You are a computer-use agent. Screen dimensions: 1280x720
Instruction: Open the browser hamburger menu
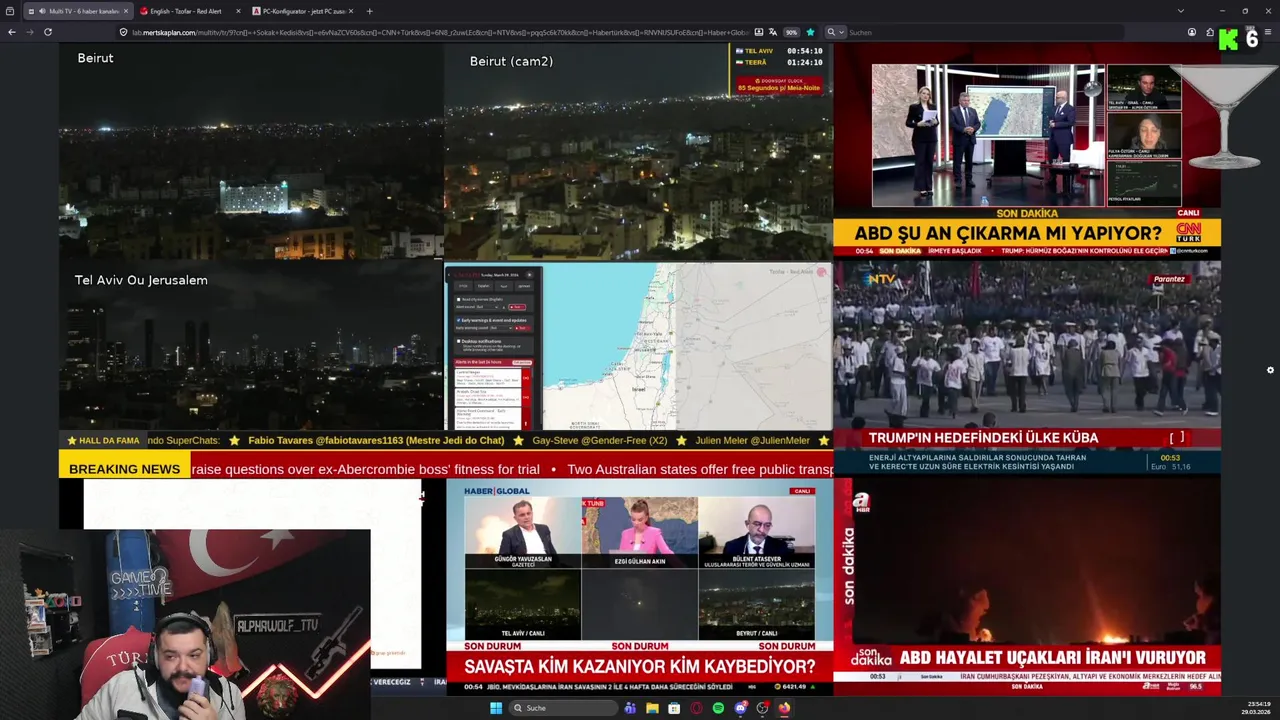[x=1268, y=32]
